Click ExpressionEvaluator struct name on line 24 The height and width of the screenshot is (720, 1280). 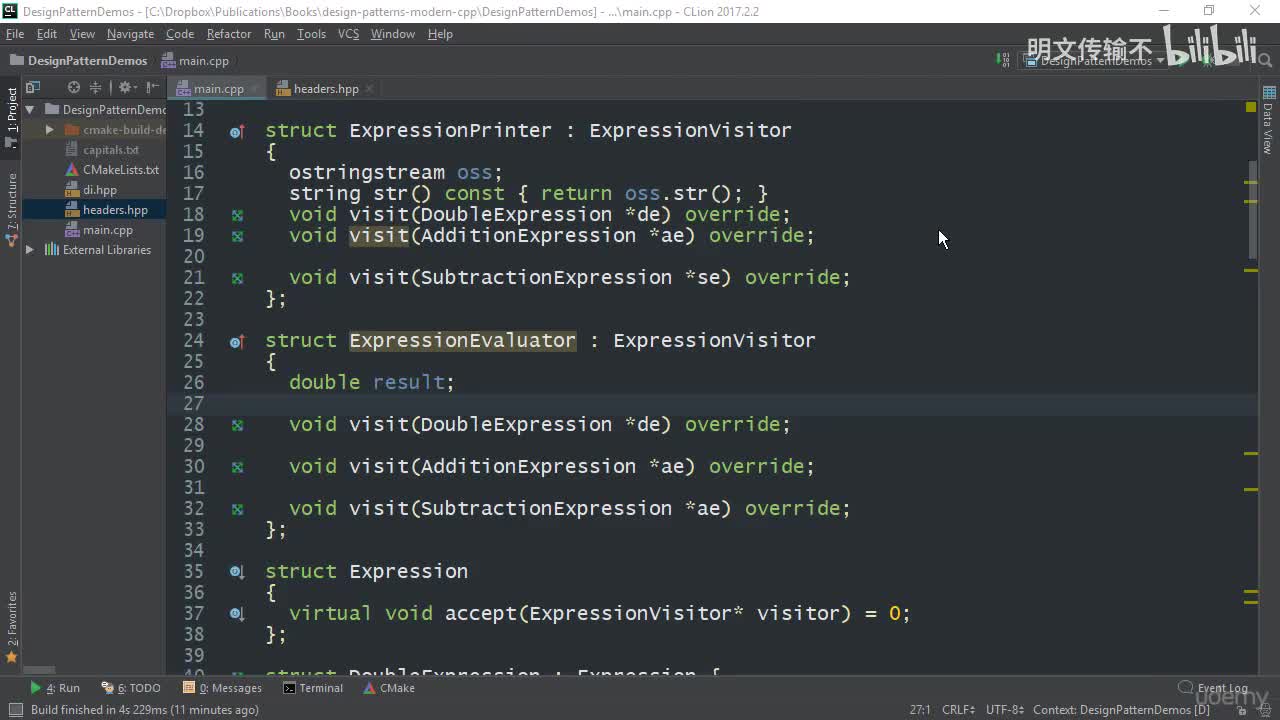tap(462, 341)
